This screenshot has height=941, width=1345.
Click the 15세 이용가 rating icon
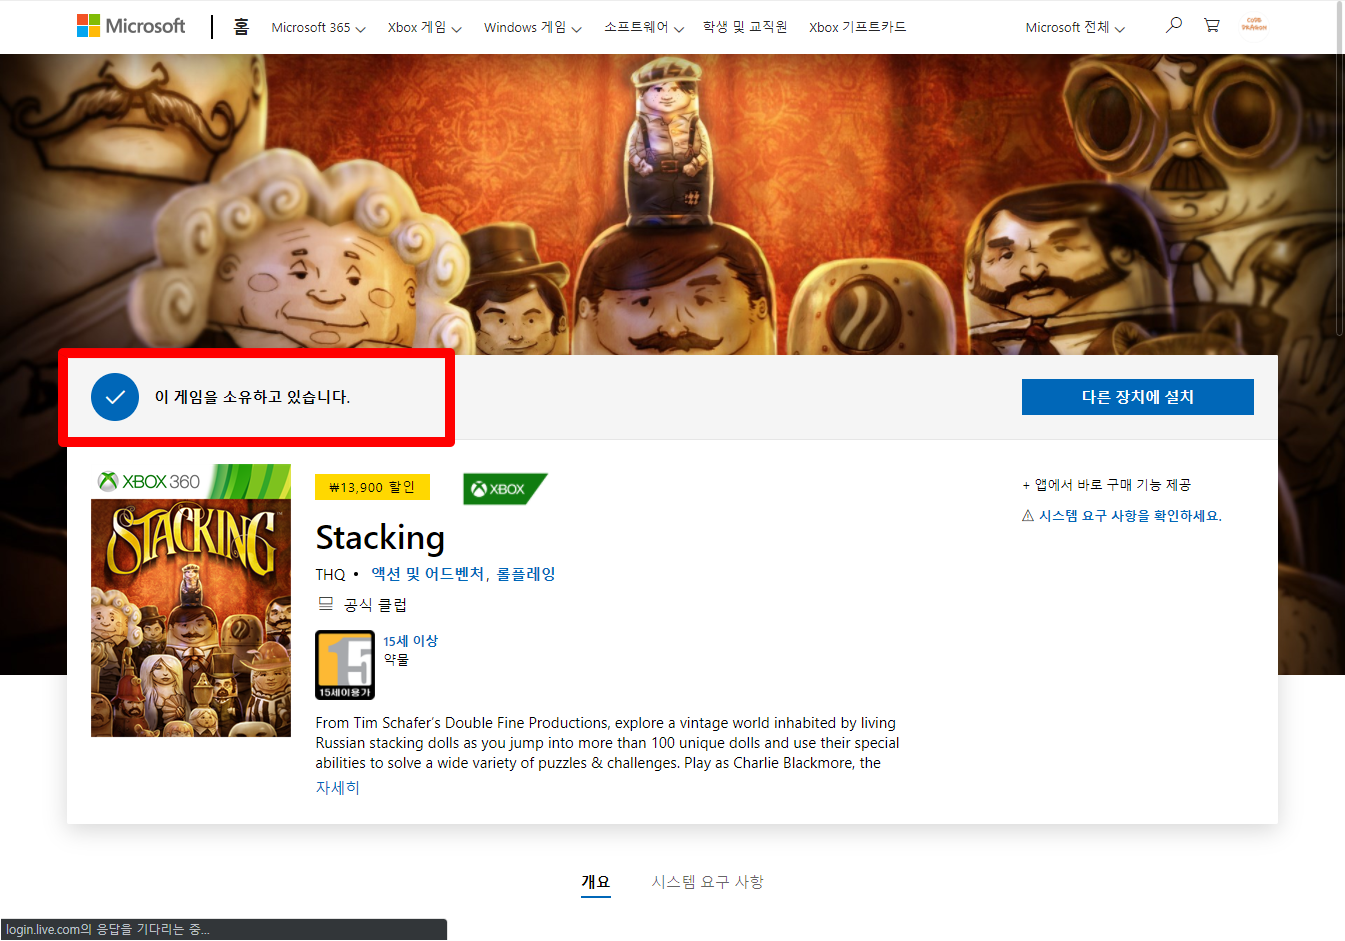(345, 665)
